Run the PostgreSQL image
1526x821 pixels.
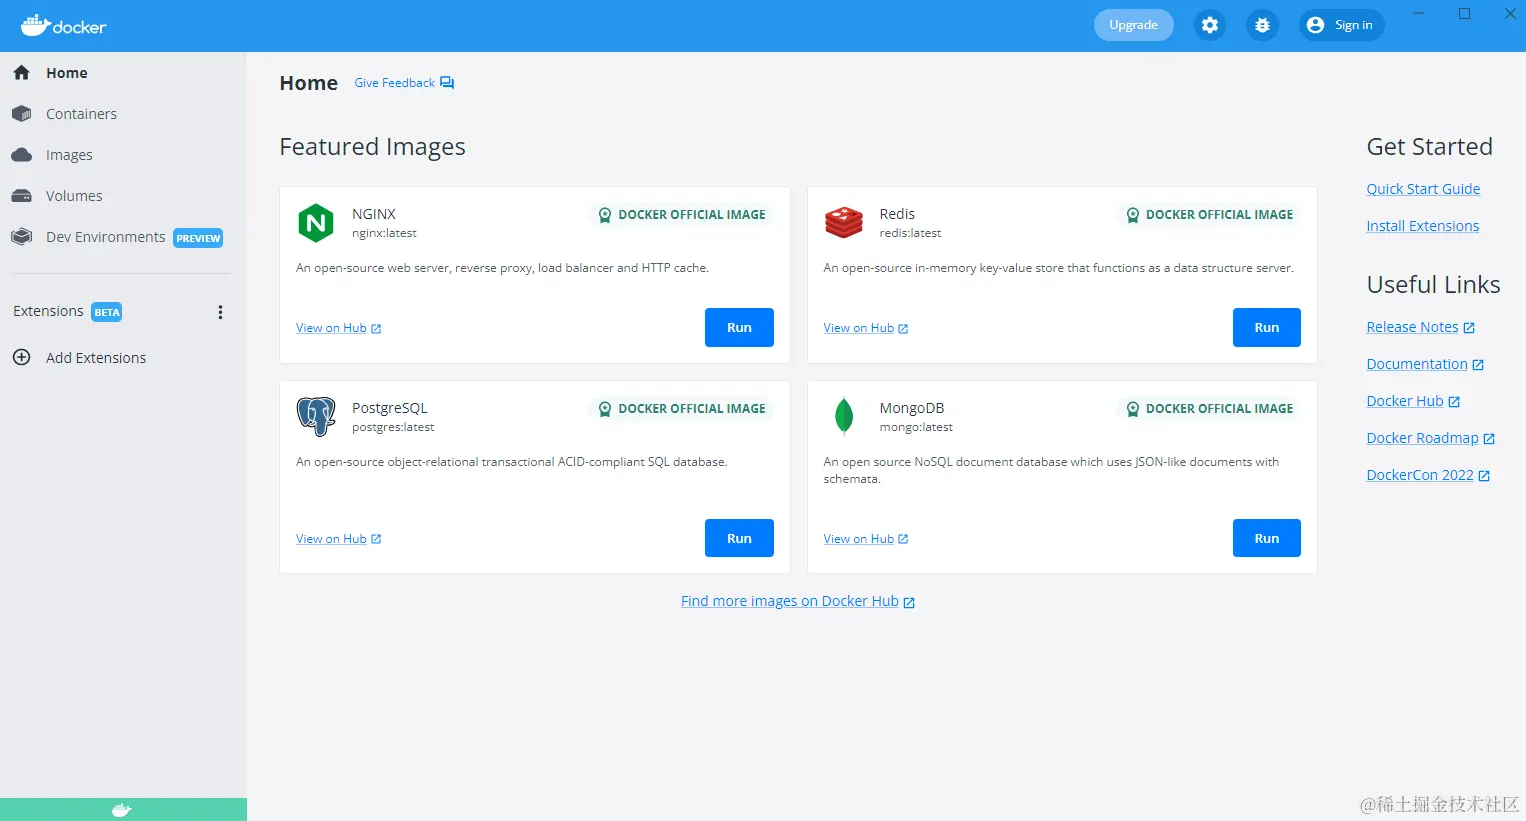pos(739,538)
